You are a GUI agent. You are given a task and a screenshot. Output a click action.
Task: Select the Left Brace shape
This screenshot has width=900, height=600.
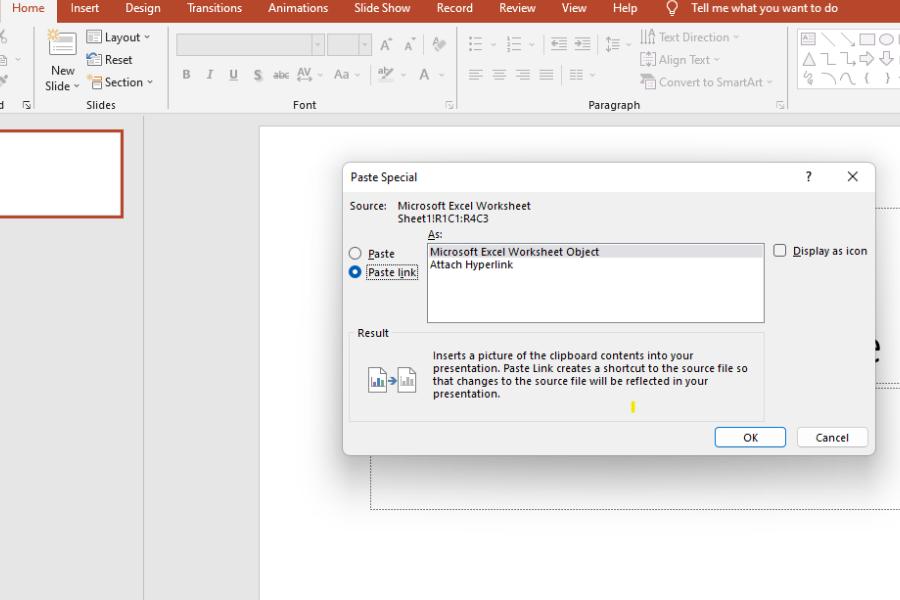pos(867,78)
